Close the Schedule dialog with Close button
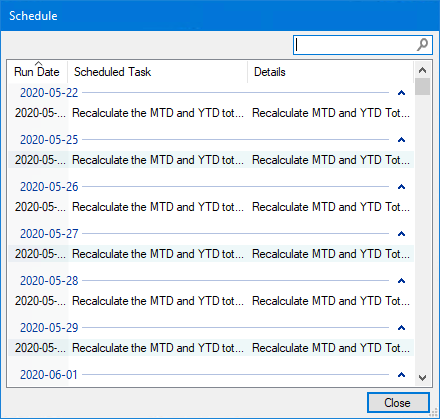 tap(398, 403)
